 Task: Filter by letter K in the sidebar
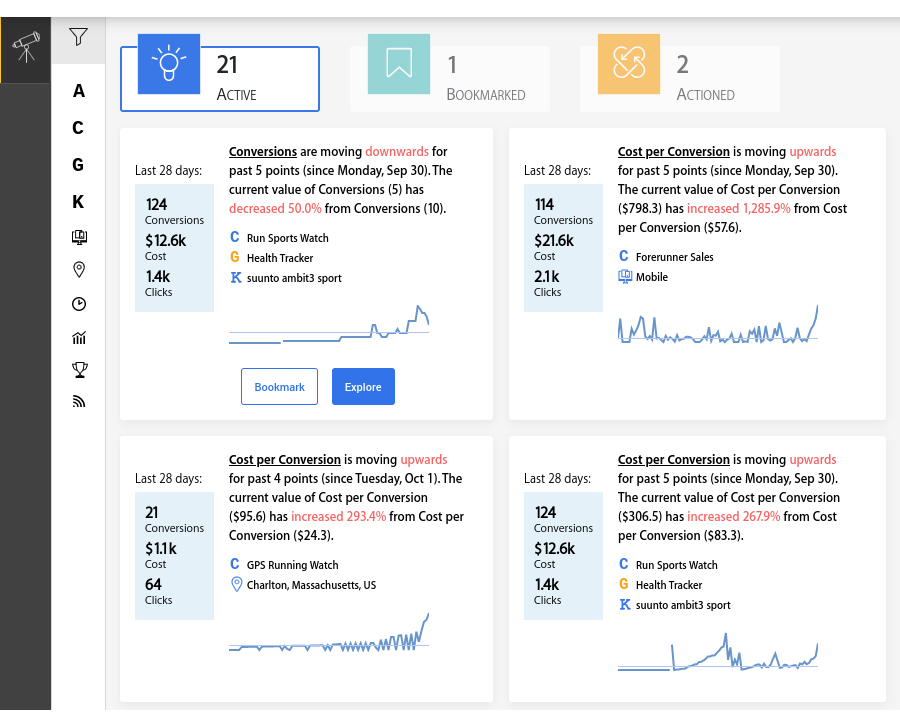[x=78, y=201]
